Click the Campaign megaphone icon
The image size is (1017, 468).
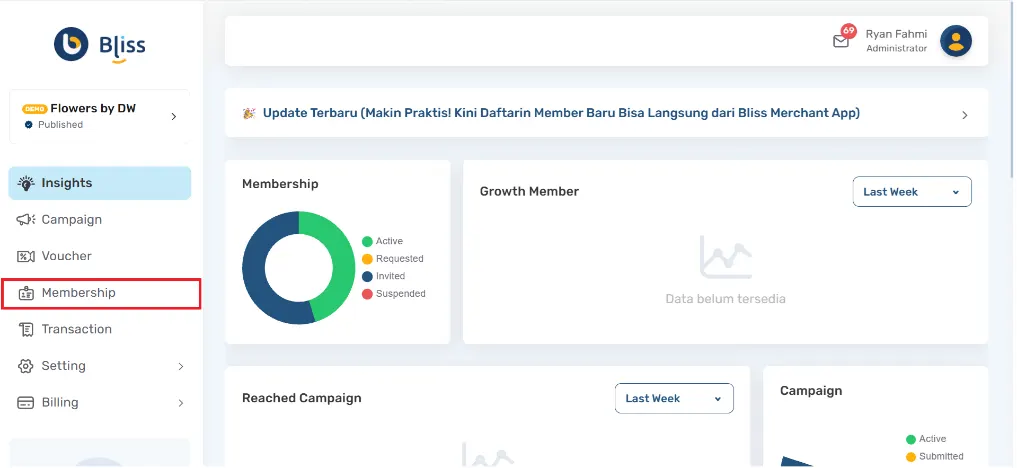click(26, 220)
